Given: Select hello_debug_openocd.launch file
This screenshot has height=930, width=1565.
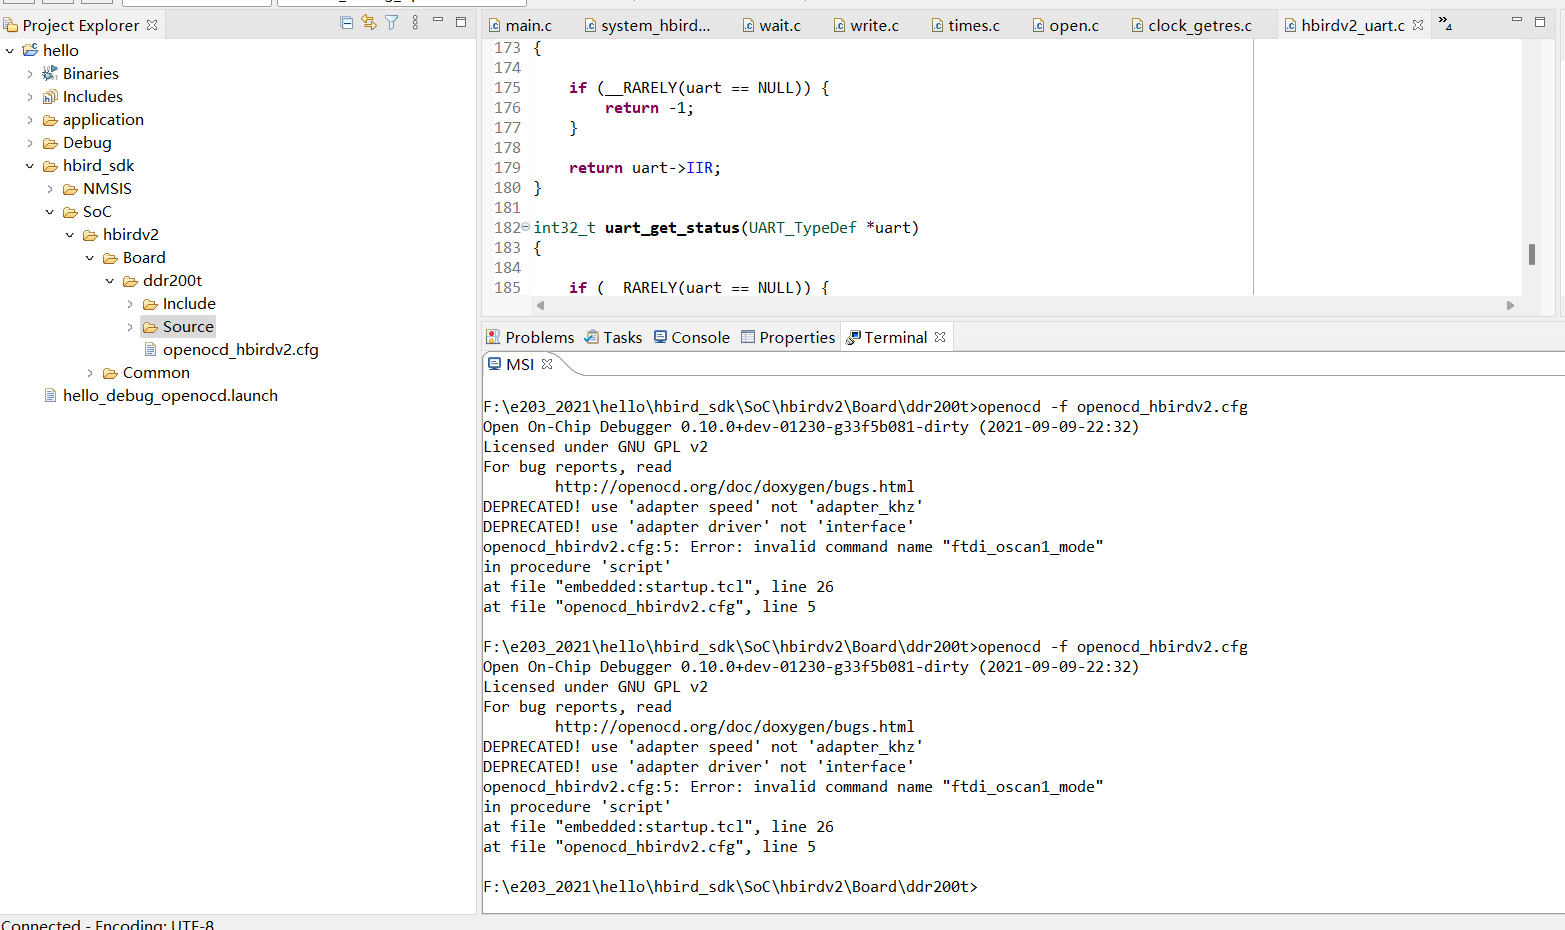Looking at the screenshot, I should (x=170, y=396).
